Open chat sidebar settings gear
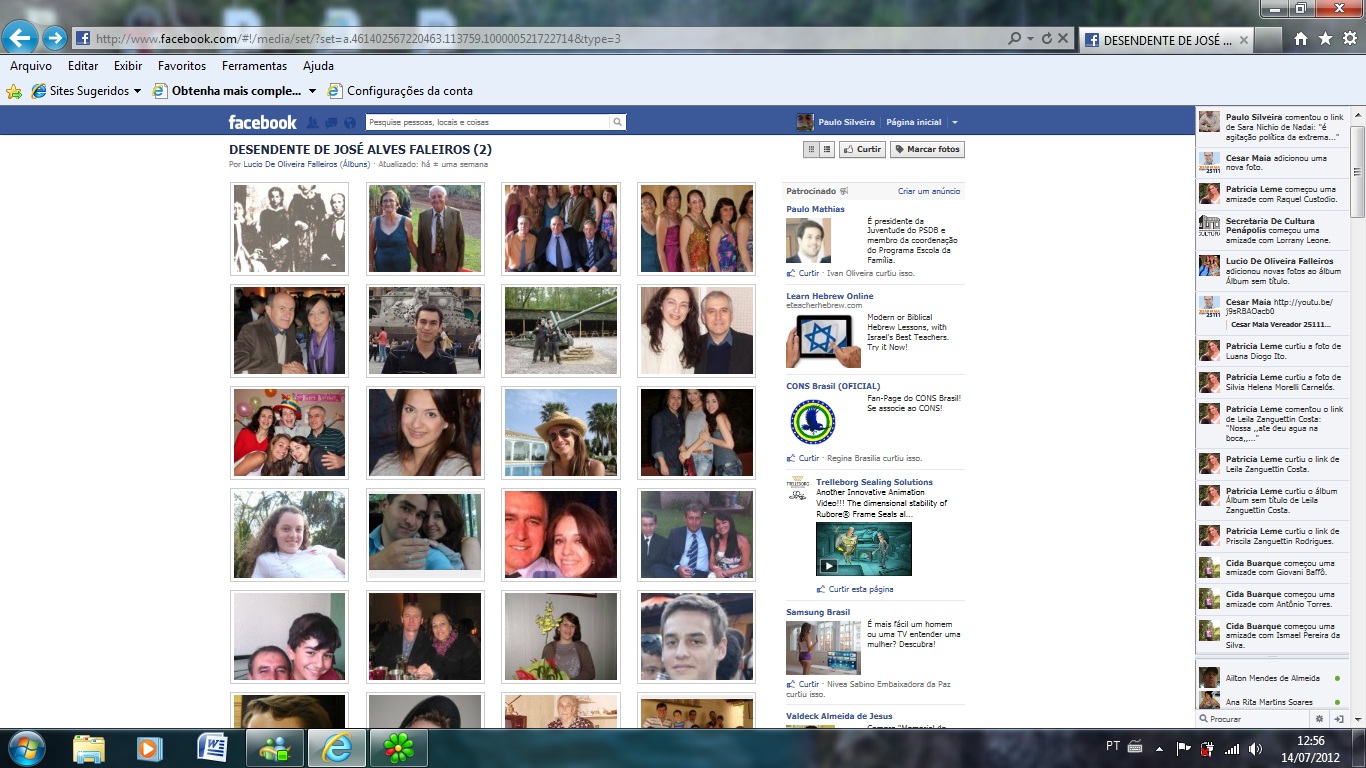 point(1319,718)
